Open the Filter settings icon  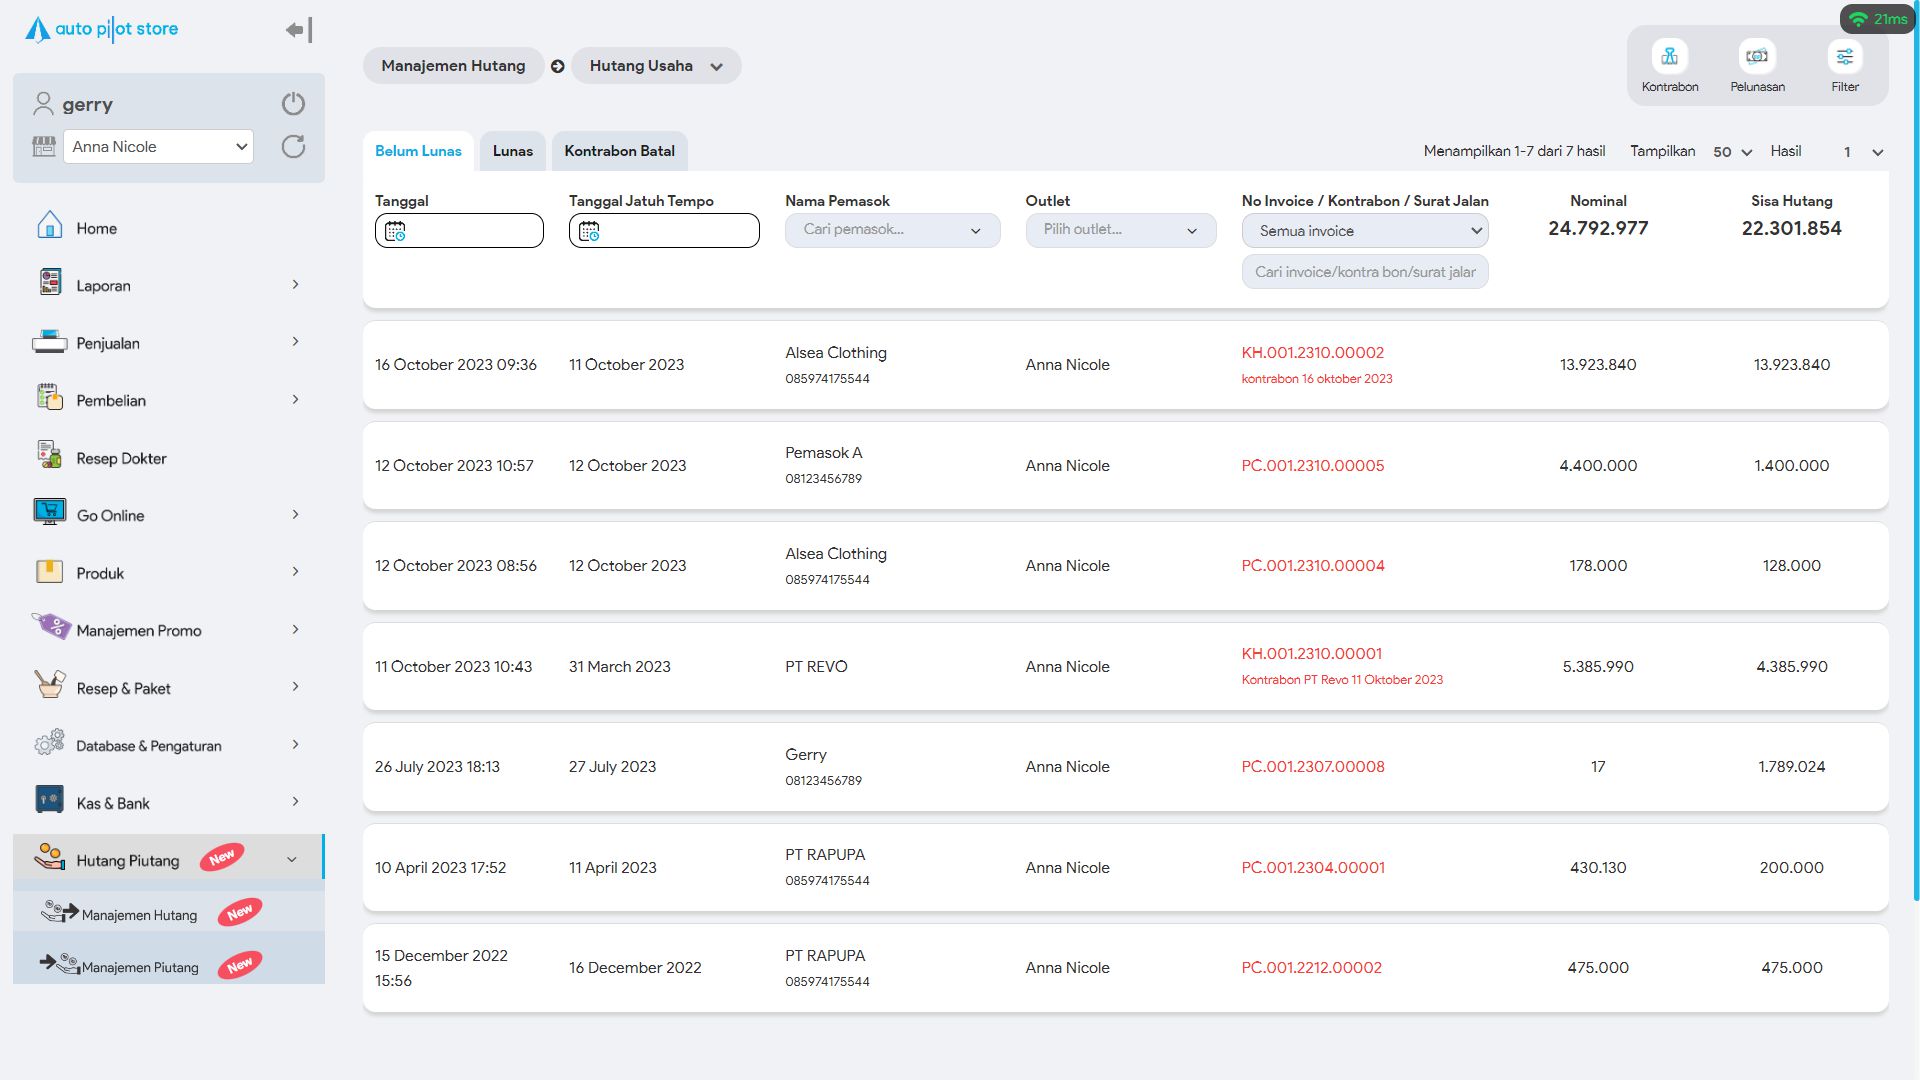tap(1844, 57)
